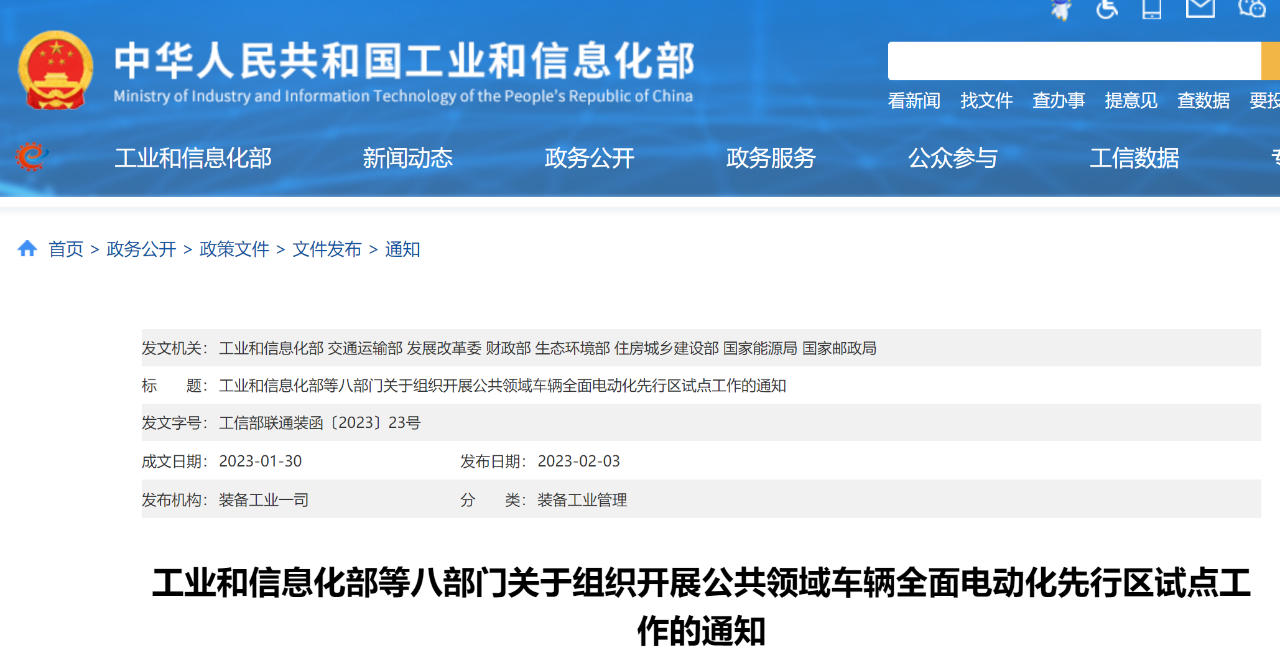This screenshot has width=1280, height=671.
Task: Open the 政务服务 navigation menu
Action: 770,158
